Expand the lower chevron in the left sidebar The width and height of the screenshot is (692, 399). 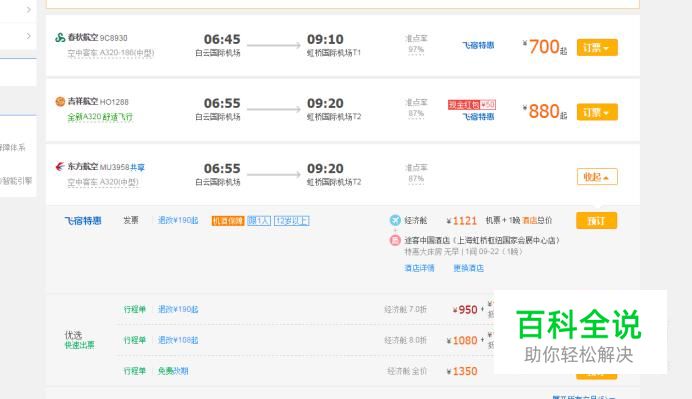click(29, 36)
